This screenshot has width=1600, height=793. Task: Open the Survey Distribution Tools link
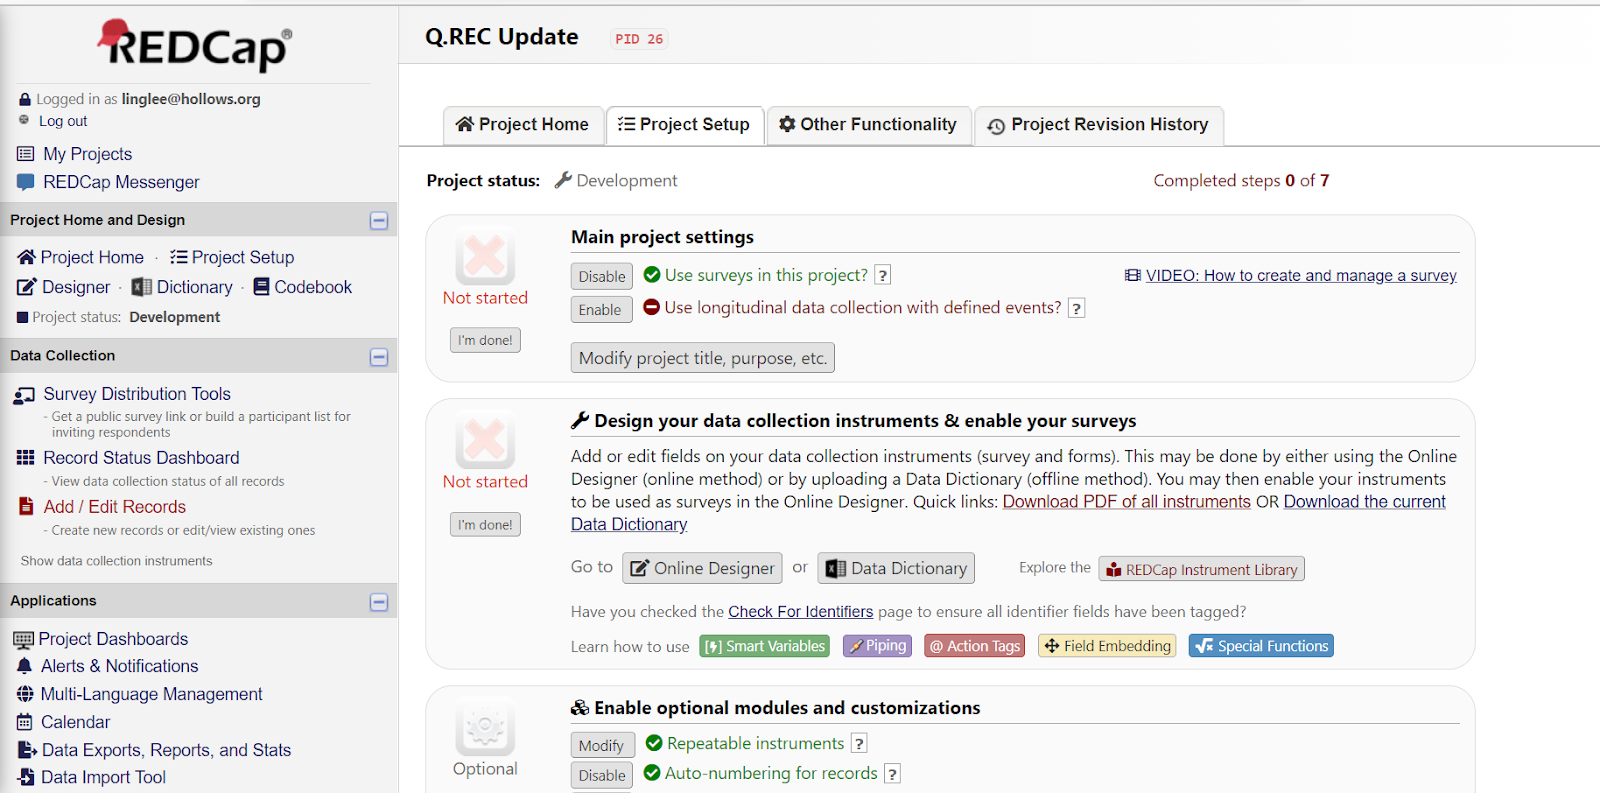[x=137, y=394]
